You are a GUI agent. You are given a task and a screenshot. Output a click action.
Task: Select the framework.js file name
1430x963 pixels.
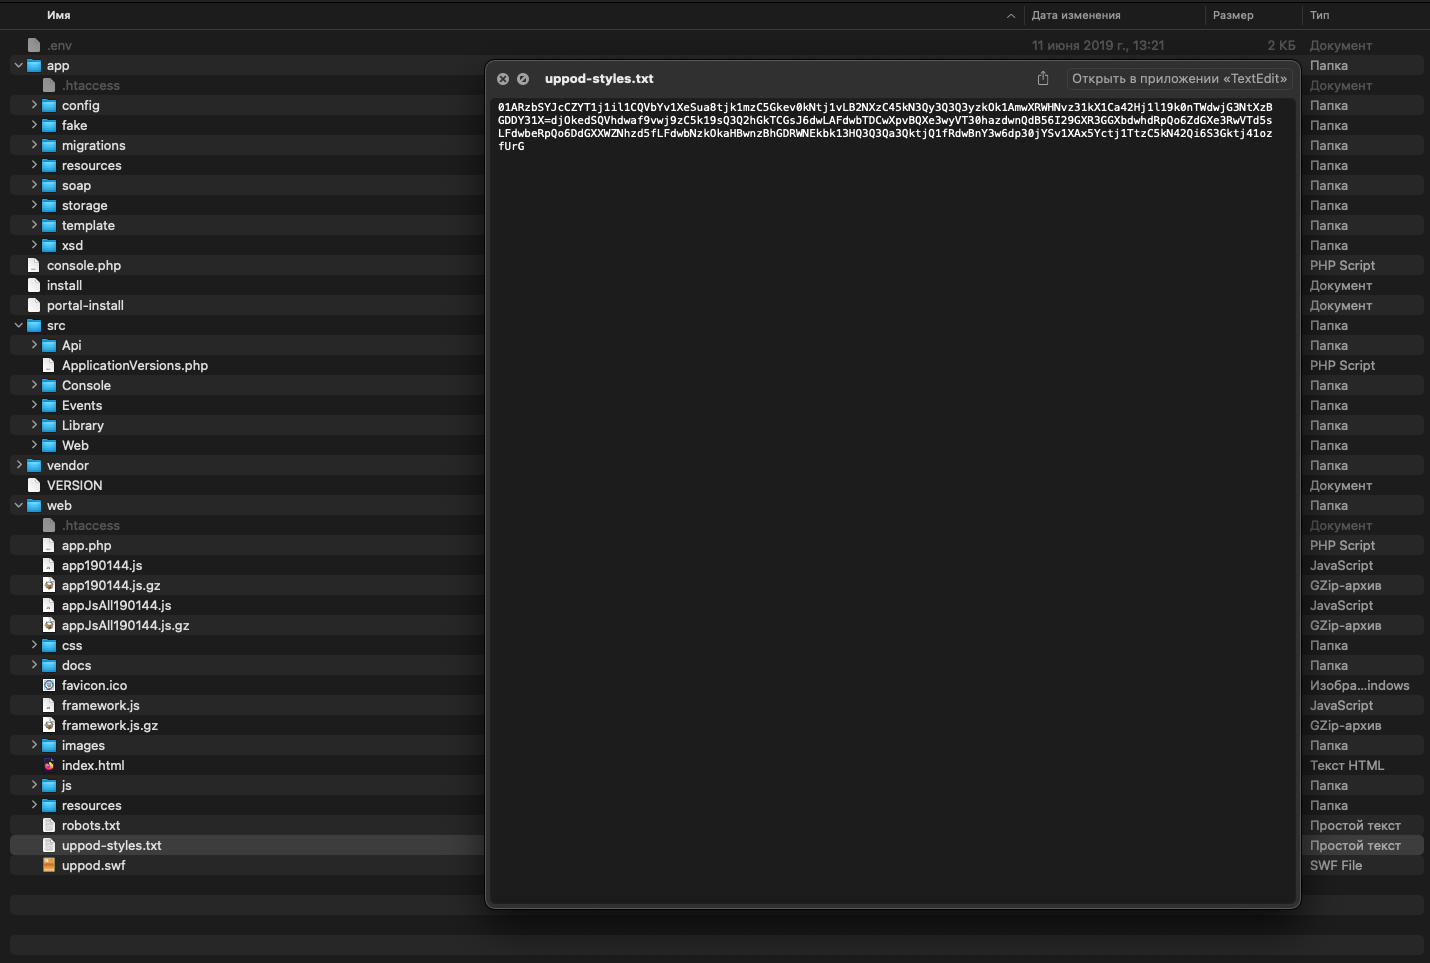pyautogui.click(x=100, y=705)
